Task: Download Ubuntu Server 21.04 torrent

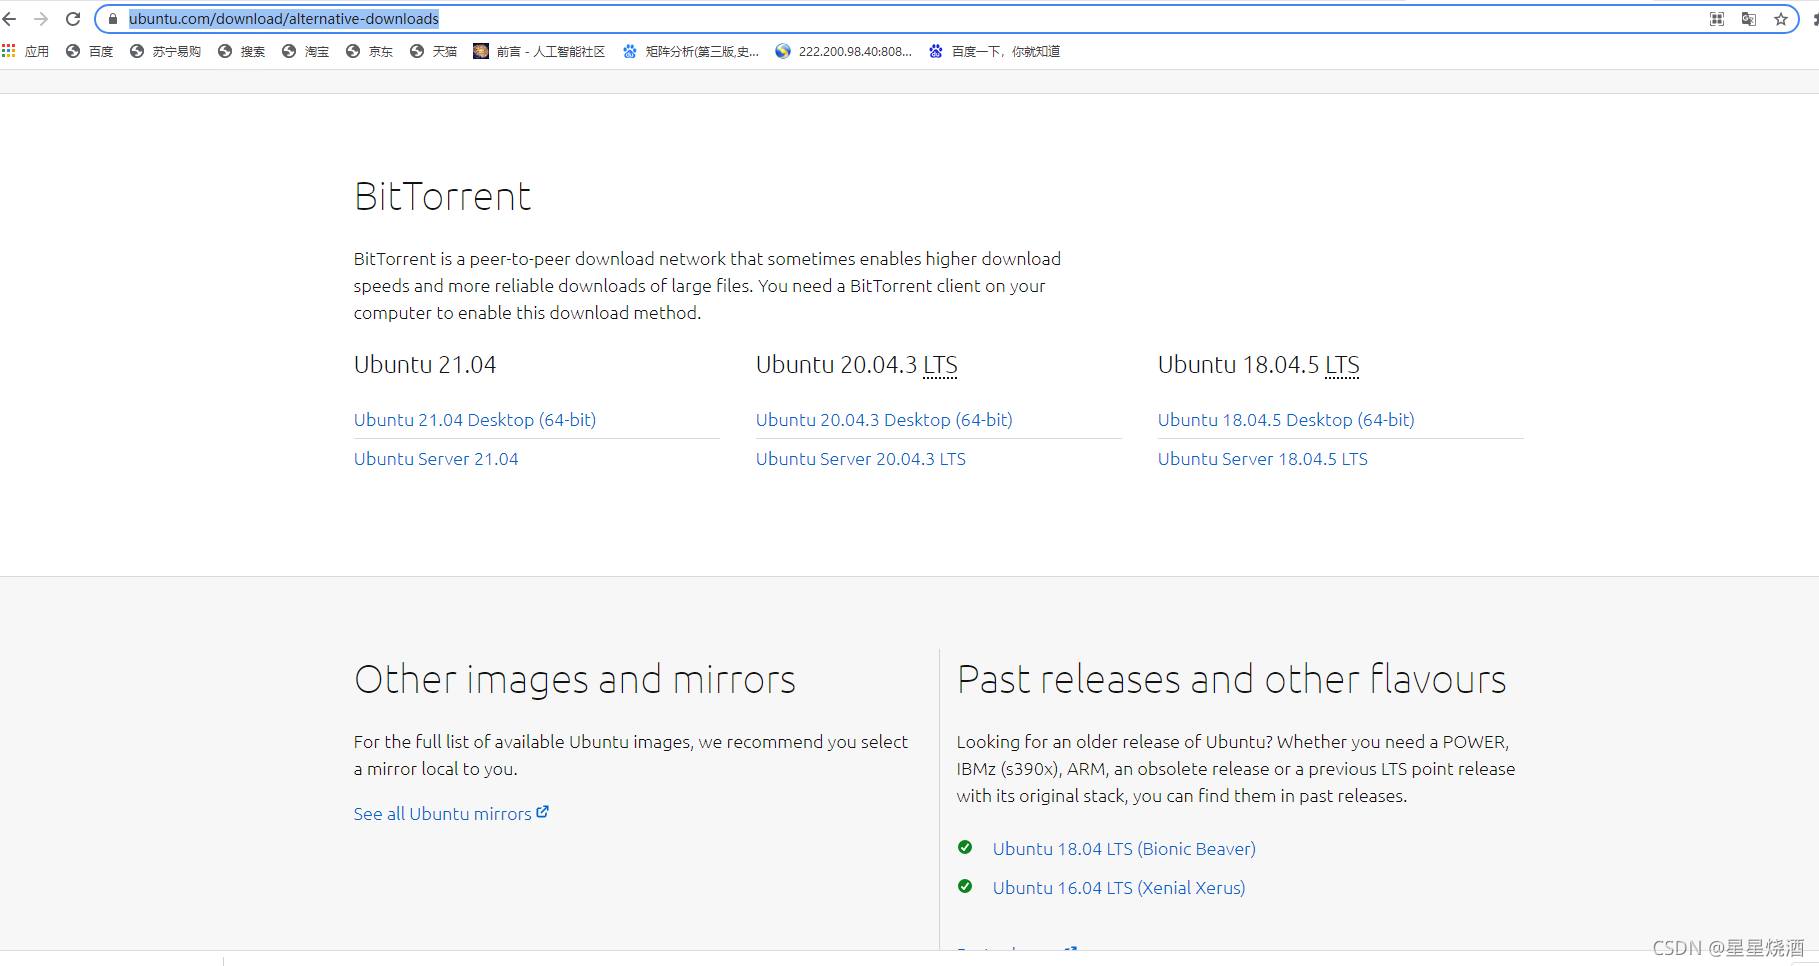Action: [436, 459]
